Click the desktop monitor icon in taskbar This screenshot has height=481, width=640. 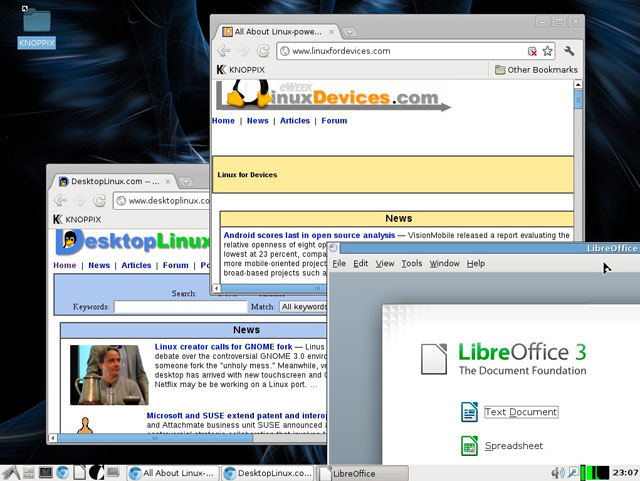click(113, 472)
